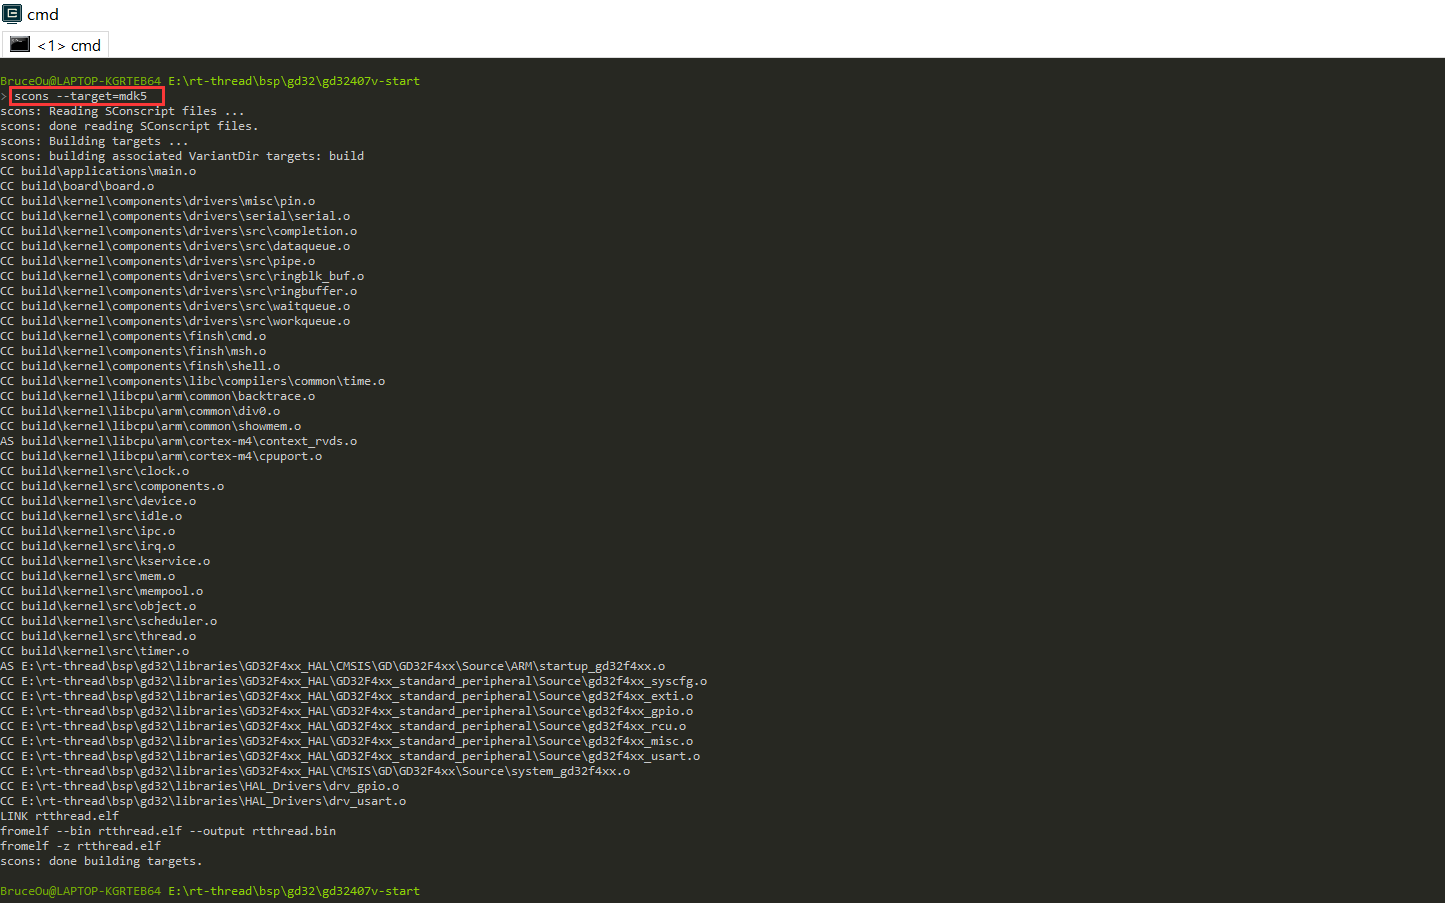Click the context_rvds.o assembly line
This screenshot has height=903, width=1445.
point(179,441)
